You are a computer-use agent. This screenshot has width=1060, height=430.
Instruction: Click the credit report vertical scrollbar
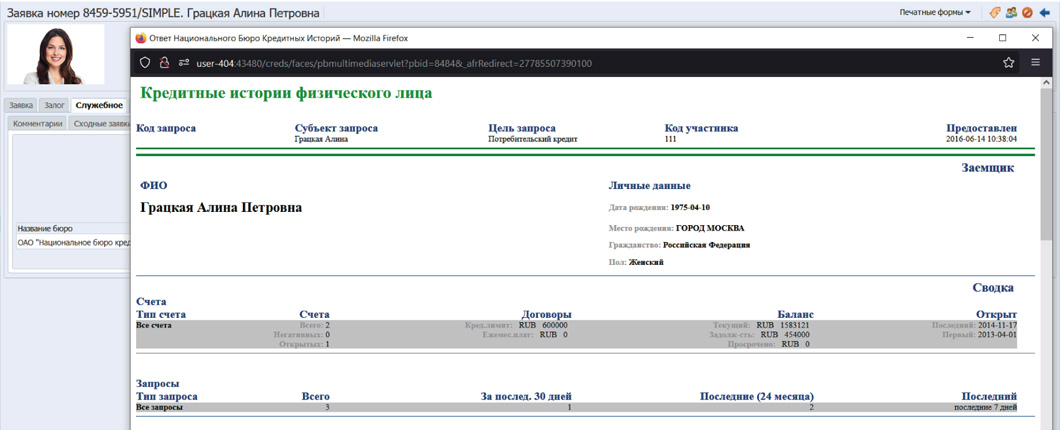click(1046, 200)
